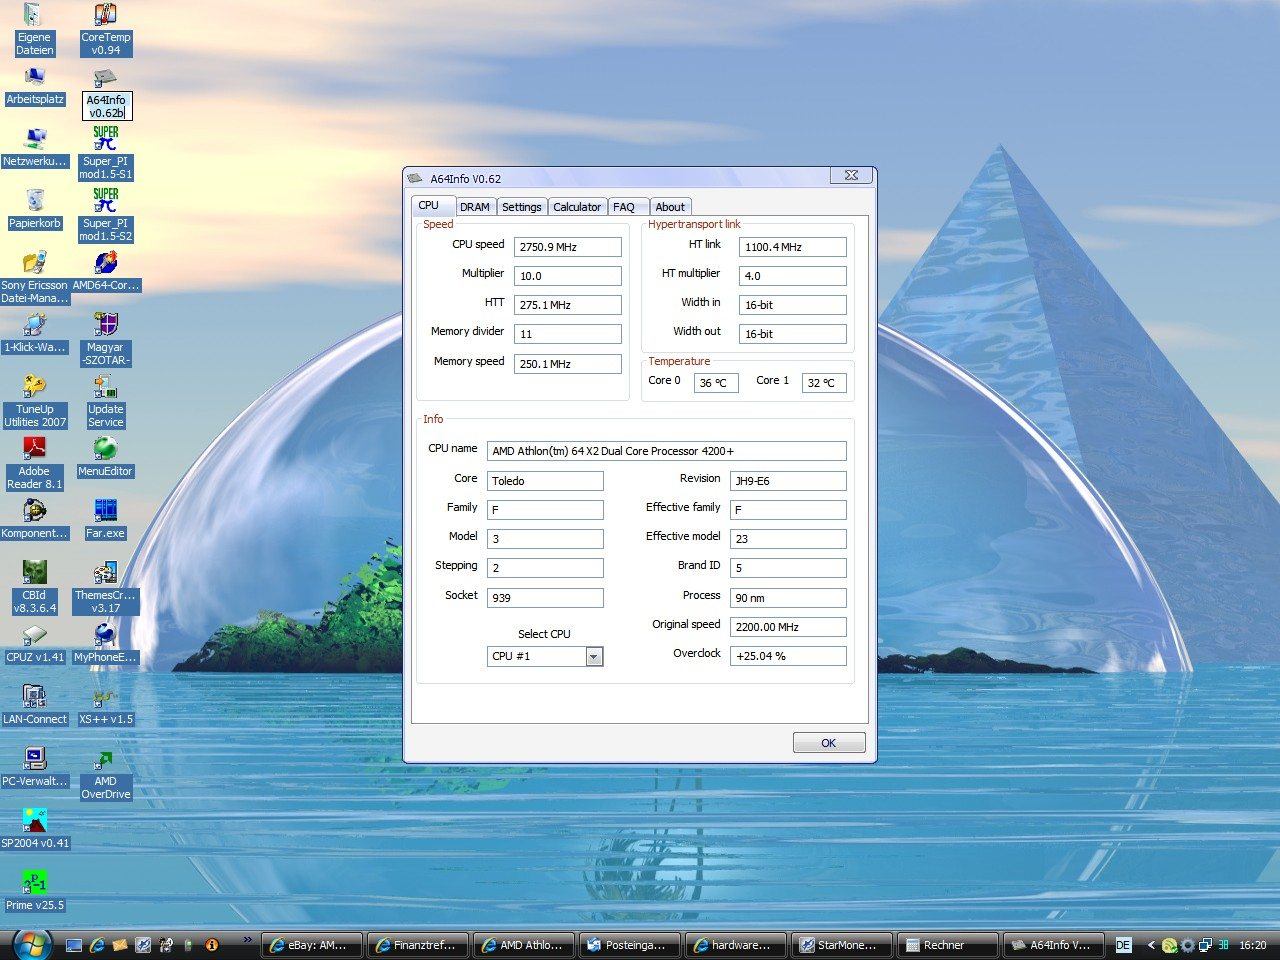The height and width of the screenshot is (960, 1280).
Task: Select the Adobe Reader 8.1 icon
Action: point(34,463)
